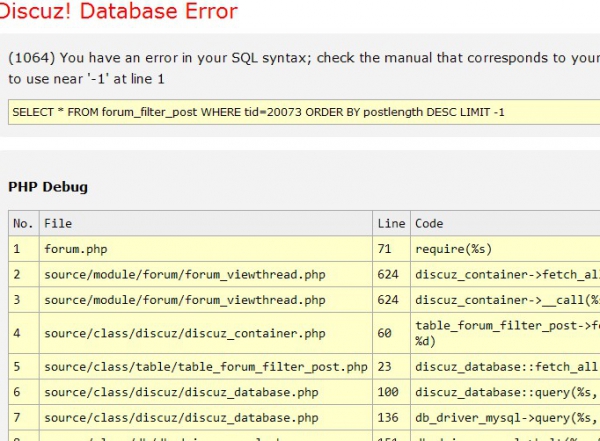The height and width of the screenshot is (441, 600).
Task: Select discuz_database.php file in row 6
Action: [x=206, y=392]
